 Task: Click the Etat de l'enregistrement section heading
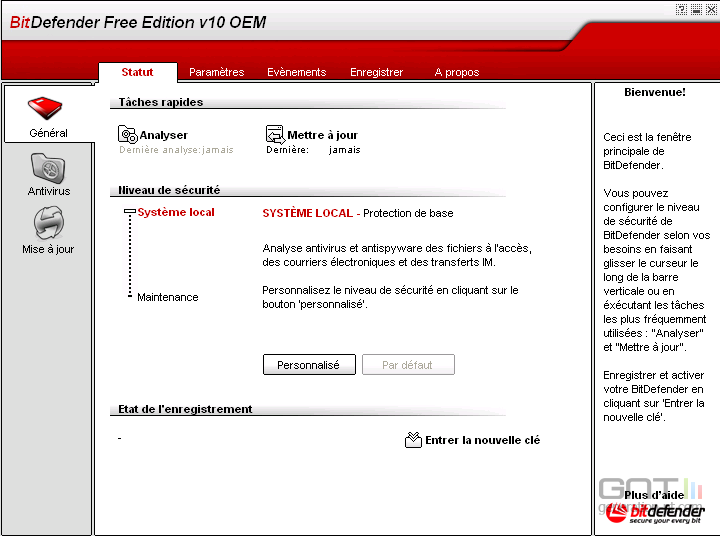185,409
